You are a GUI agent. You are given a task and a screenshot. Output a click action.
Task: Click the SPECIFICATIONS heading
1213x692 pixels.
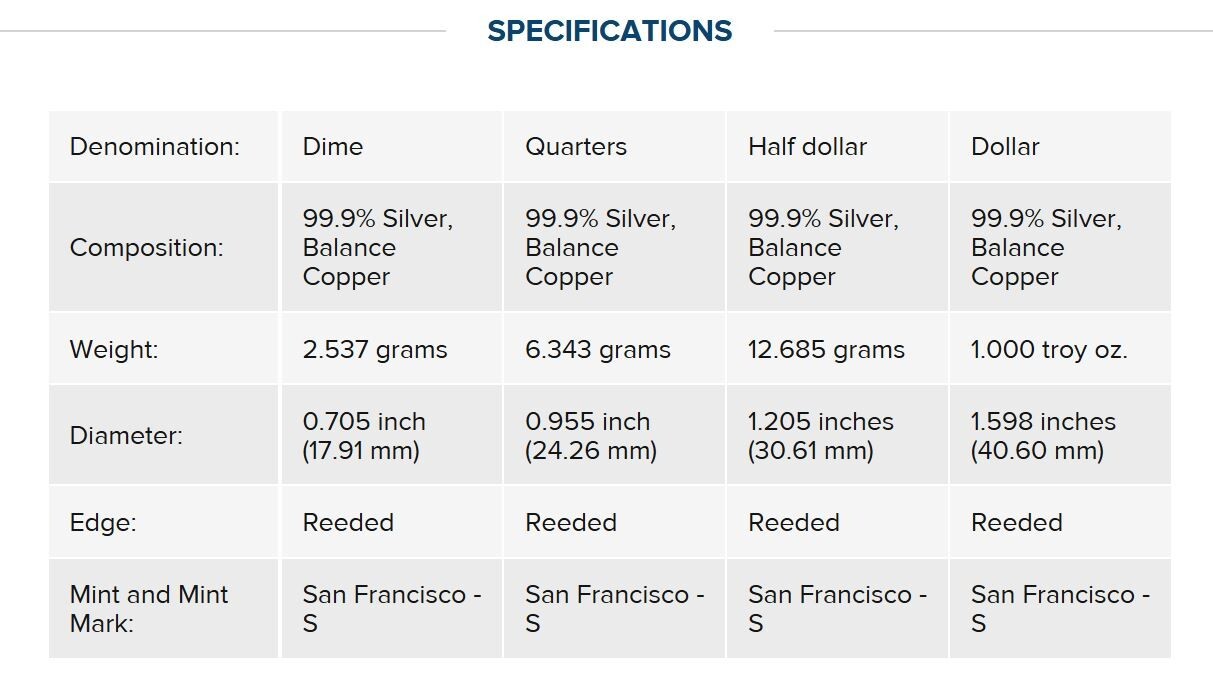tap(609, 31)
